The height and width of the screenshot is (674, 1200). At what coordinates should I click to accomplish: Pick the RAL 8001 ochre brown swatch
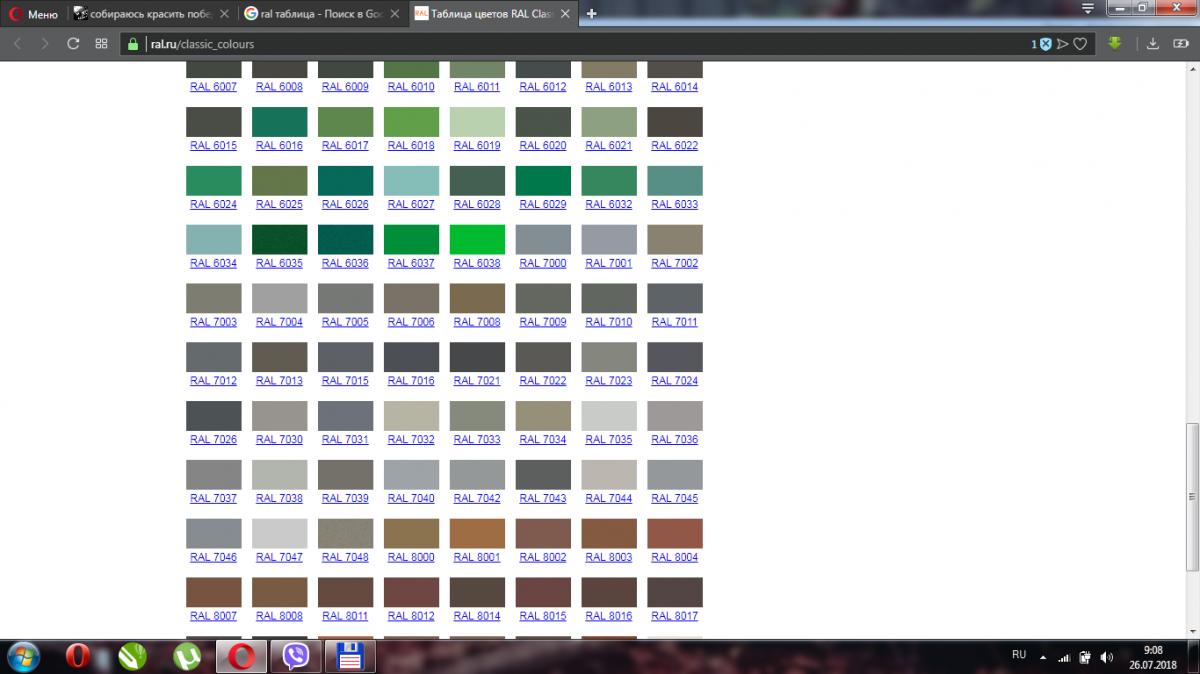[477, 533]
